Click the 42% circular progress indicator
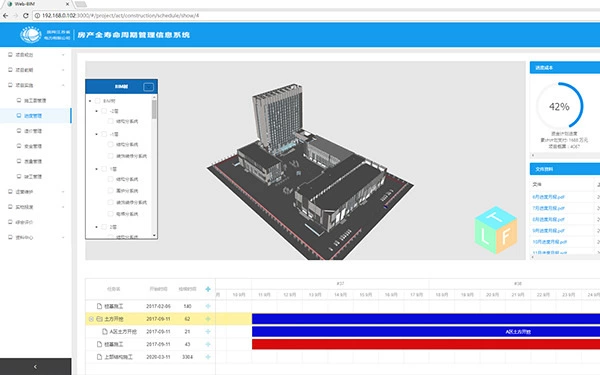Screen dimensions: 600x375 tap(559, 106)
